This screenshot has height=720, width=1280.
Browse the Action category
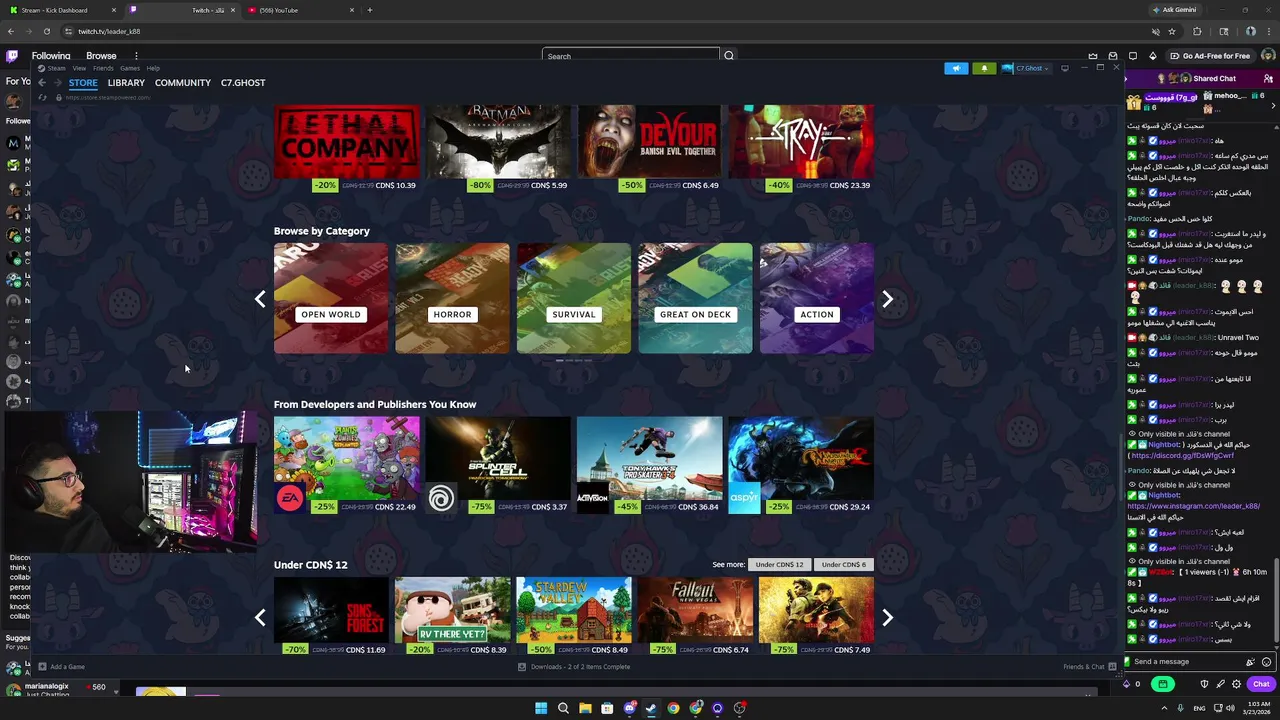(x=817, y=298)
